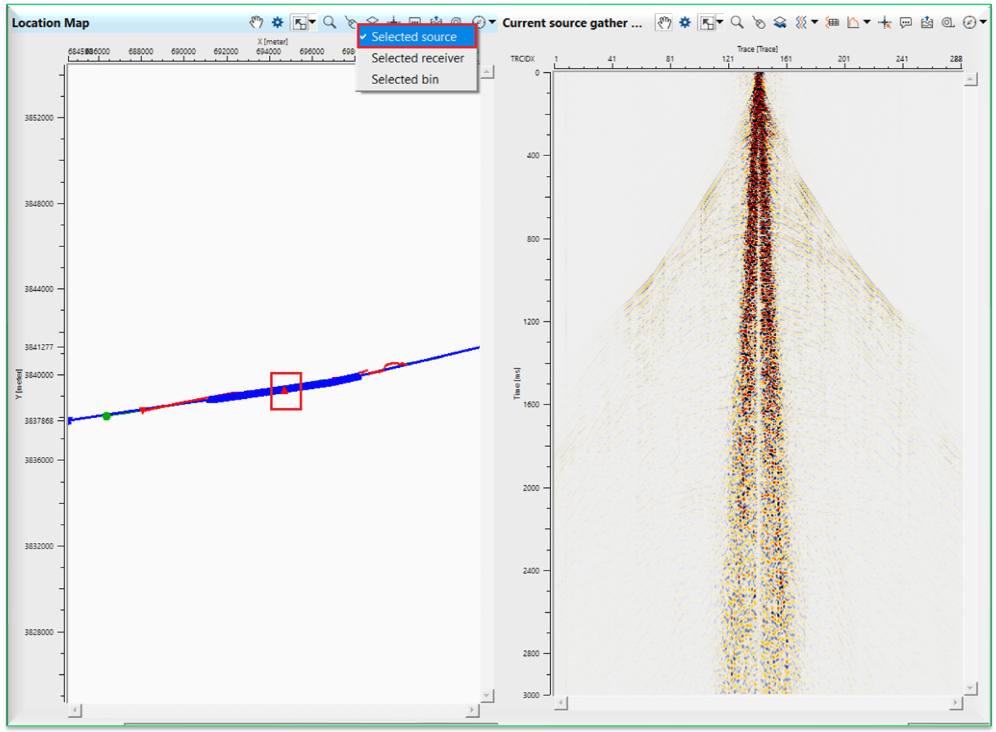Click the spreadsheet table icon in gather toolbar
The image size is (996, 732).
[x=834, y=22]
